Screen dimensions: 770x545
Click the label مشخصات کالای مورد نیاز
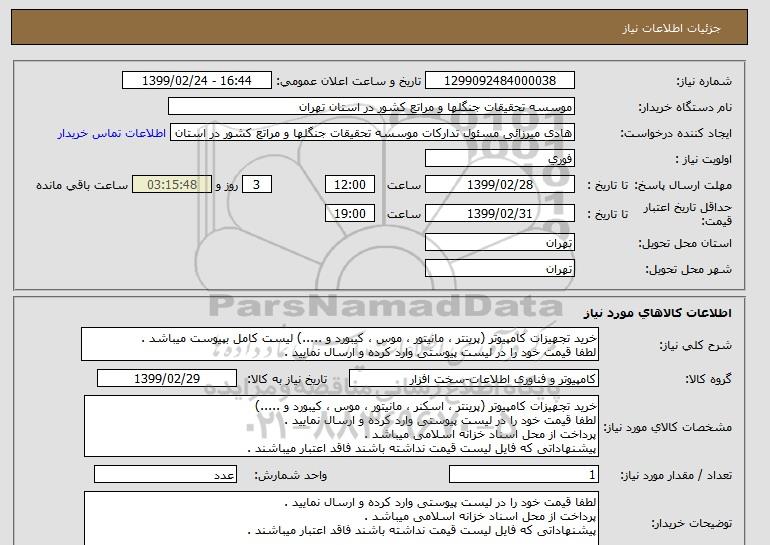(x=667, y=427)
